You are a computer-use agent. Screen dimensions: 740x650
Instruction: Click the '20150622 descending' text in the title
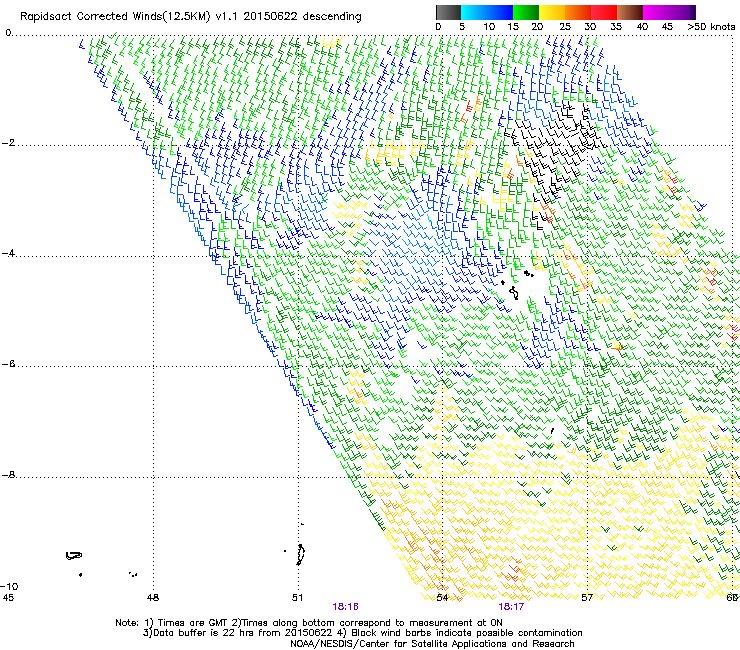[x=302, y=17]
